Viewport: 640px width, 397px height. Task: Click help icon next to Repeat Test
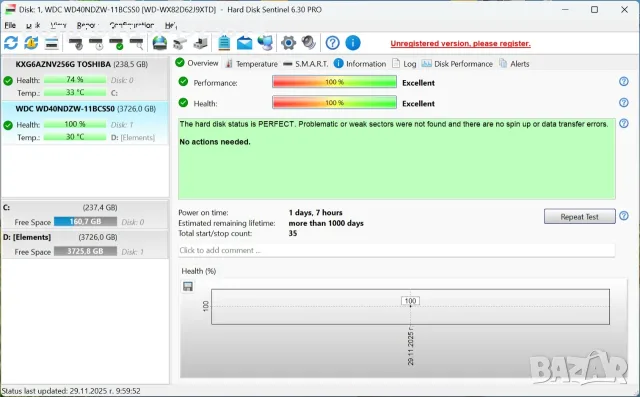click(x=624, y=216)
